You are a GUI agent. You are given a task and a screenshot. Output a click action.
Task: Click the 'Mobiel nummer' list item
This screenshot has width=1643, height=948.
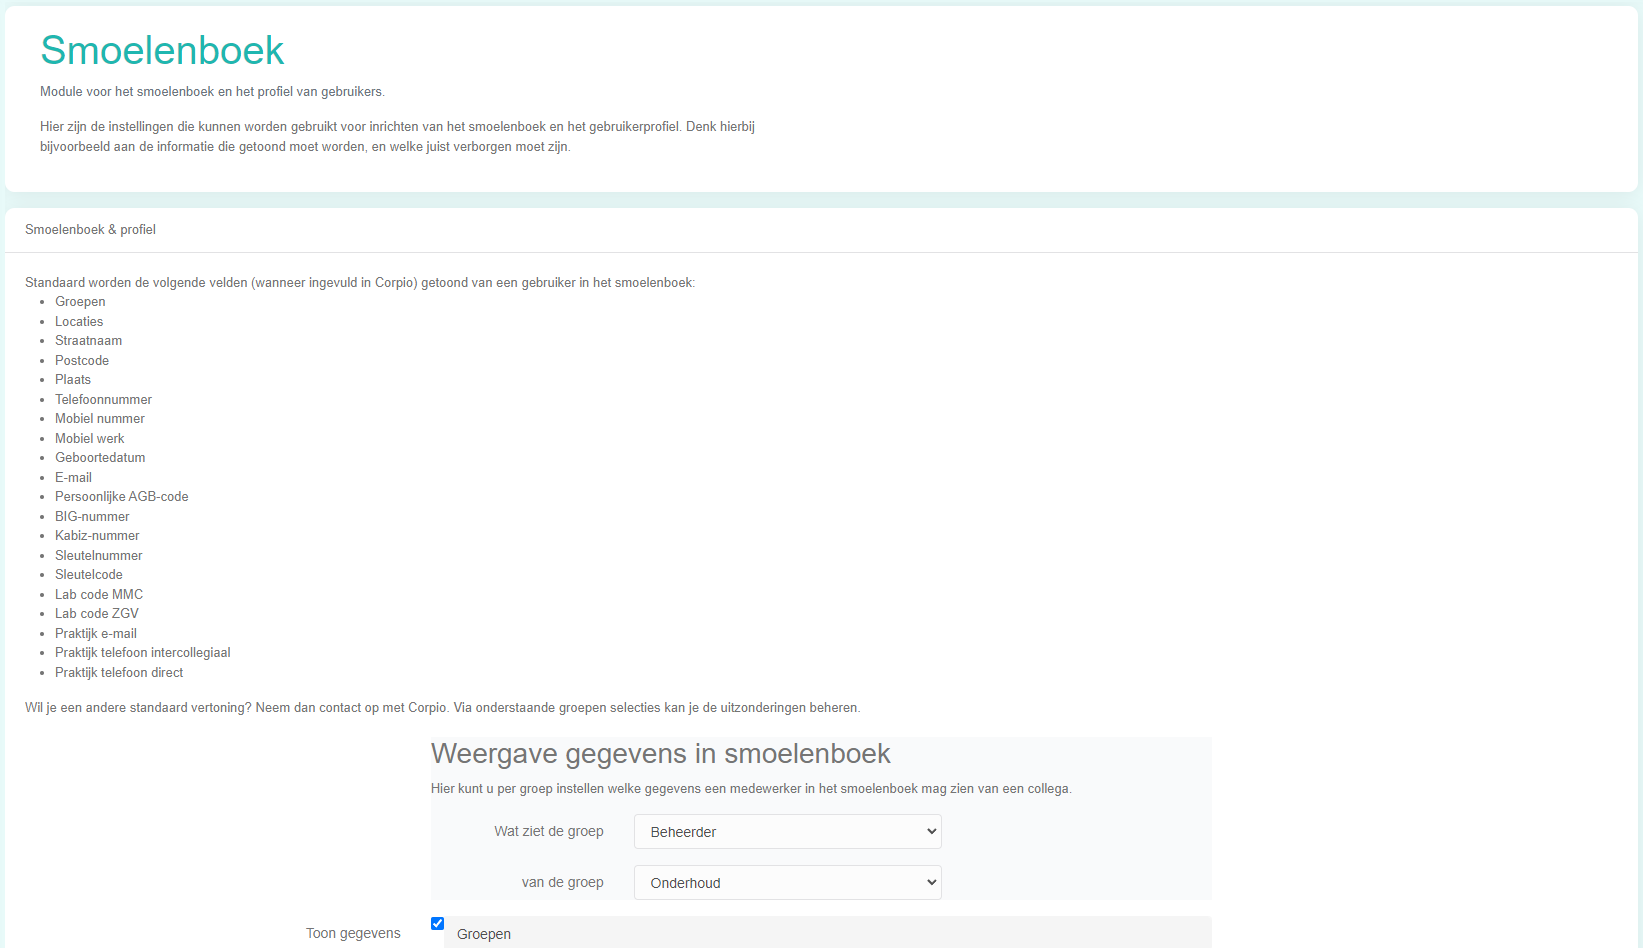100,418
